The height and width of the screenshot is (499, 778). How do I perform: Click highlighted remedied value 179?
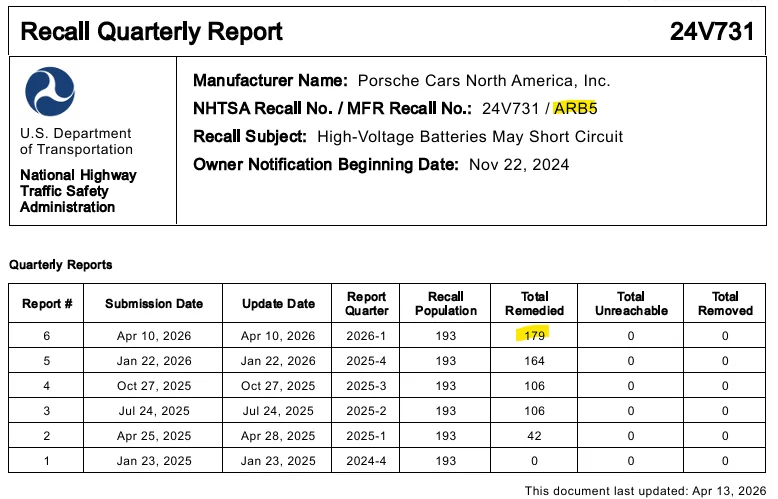(x=534, y=336)
